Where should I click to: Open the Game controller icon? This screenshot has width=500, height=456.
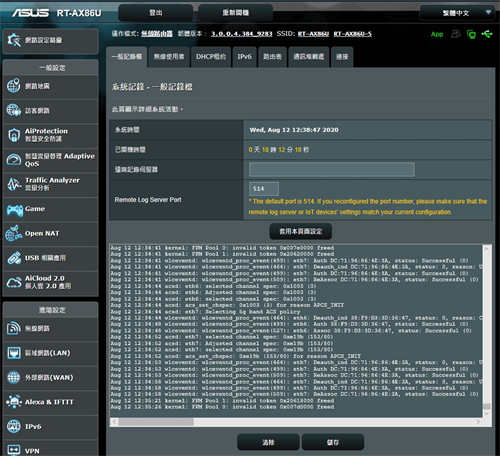pyautogui.click(x=14, y=210)
